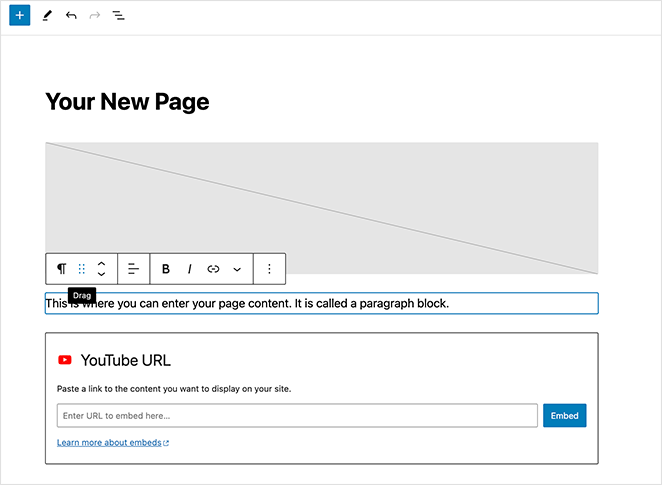Move block down with down chevron
This screenshot has width=662, height=485.
click(101, 275)
